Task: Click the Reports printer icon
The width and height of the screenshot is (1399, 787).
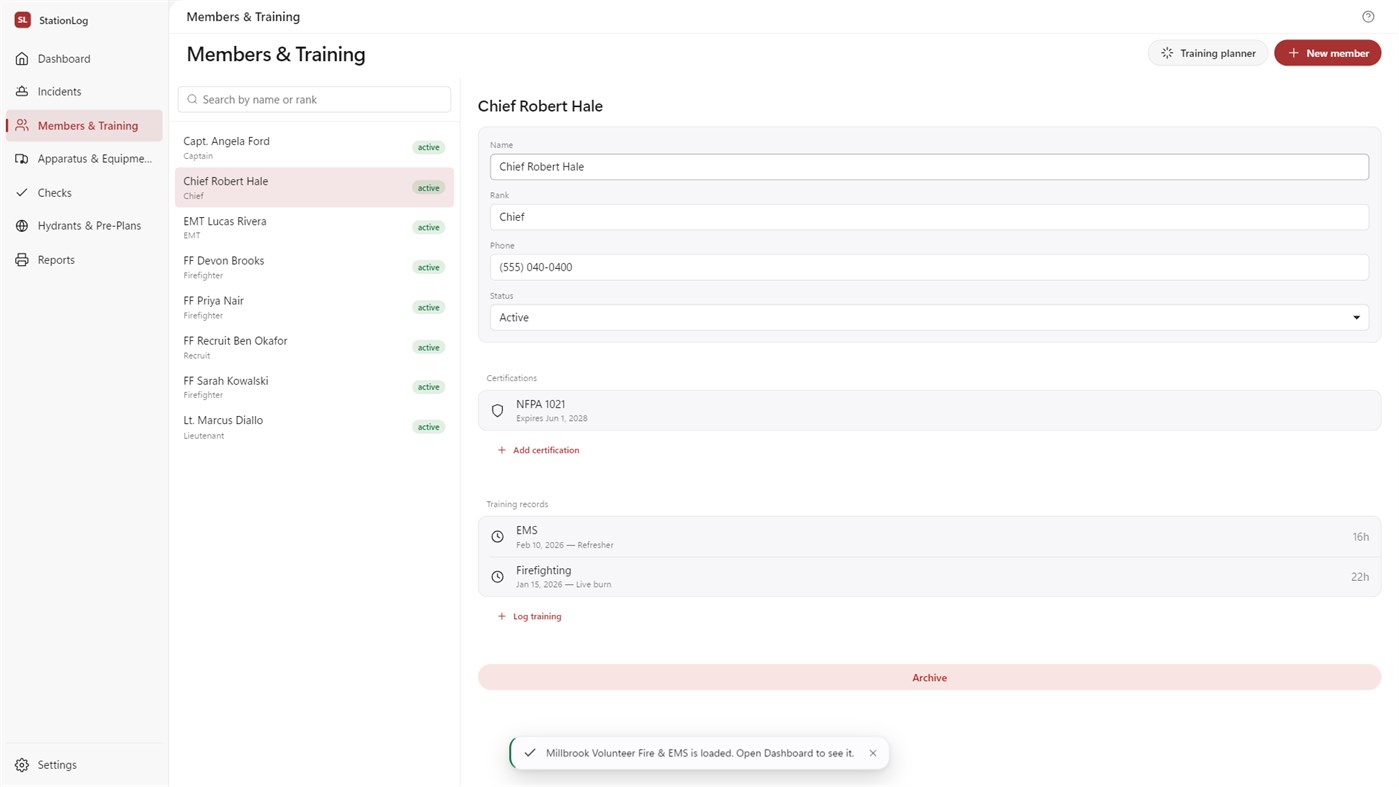Action: click(22, 260)
